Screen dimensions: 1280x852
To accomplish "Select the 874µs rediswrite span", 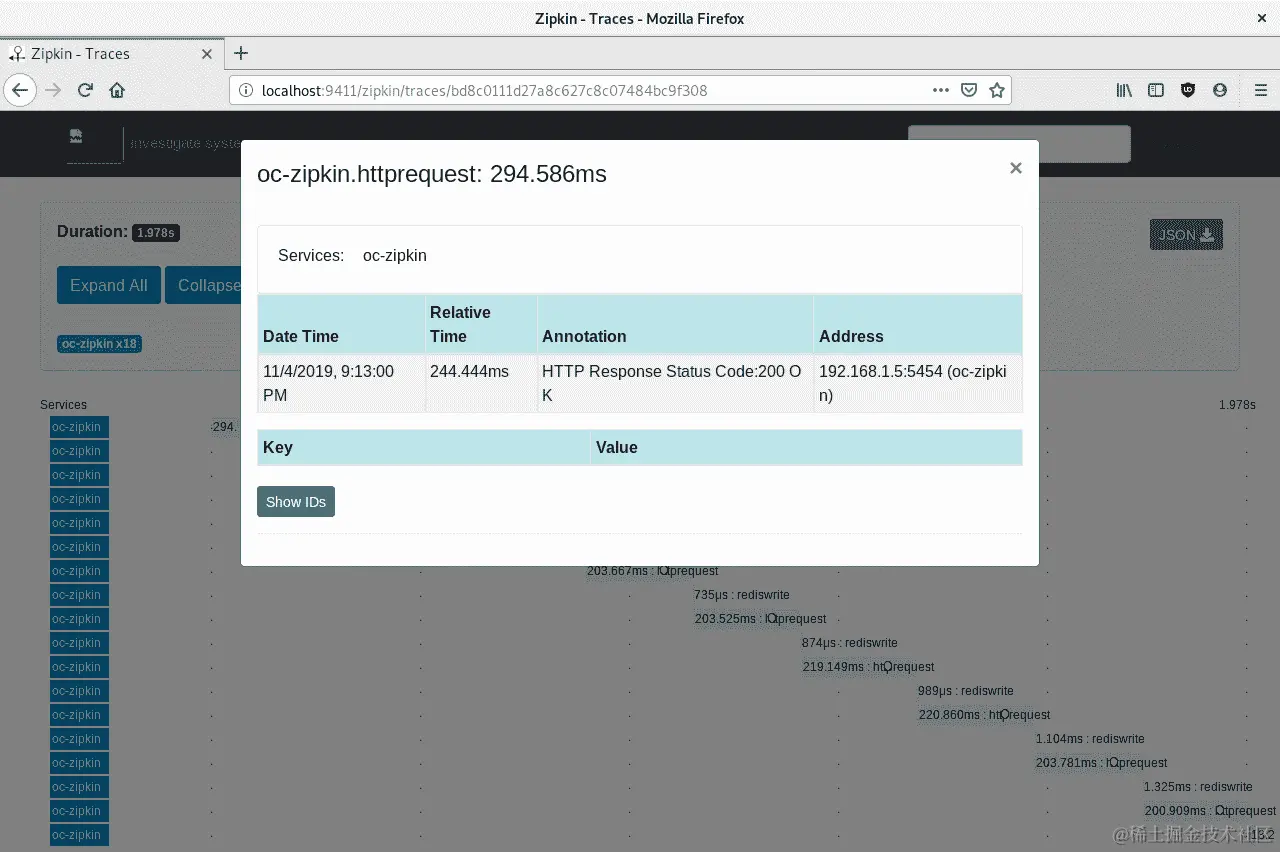I will tap(850, 643).
